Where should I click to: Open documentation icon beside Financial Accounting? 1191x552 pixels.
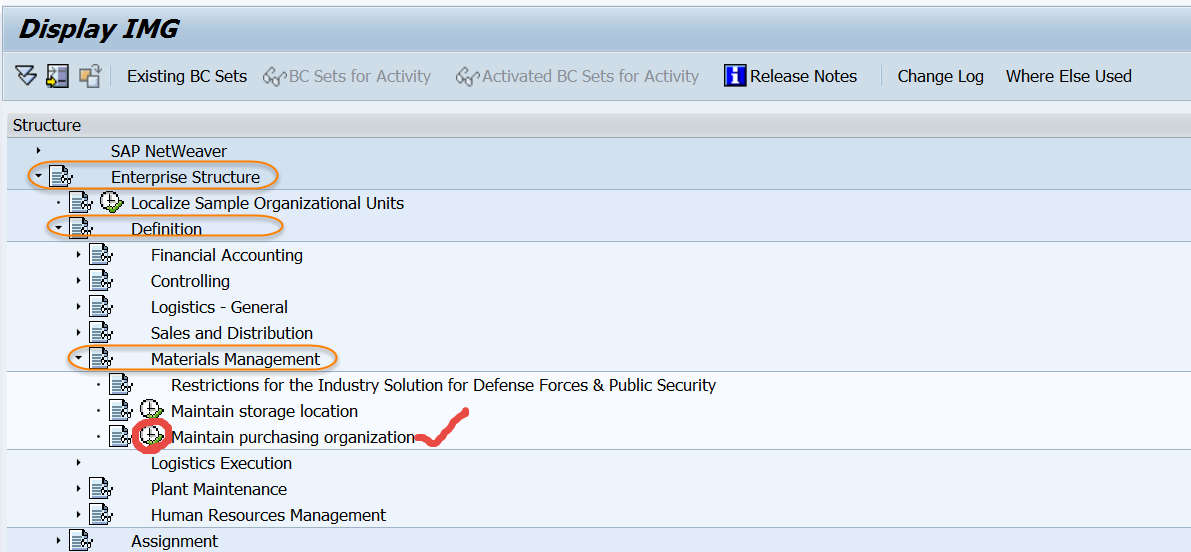point(101,255)
